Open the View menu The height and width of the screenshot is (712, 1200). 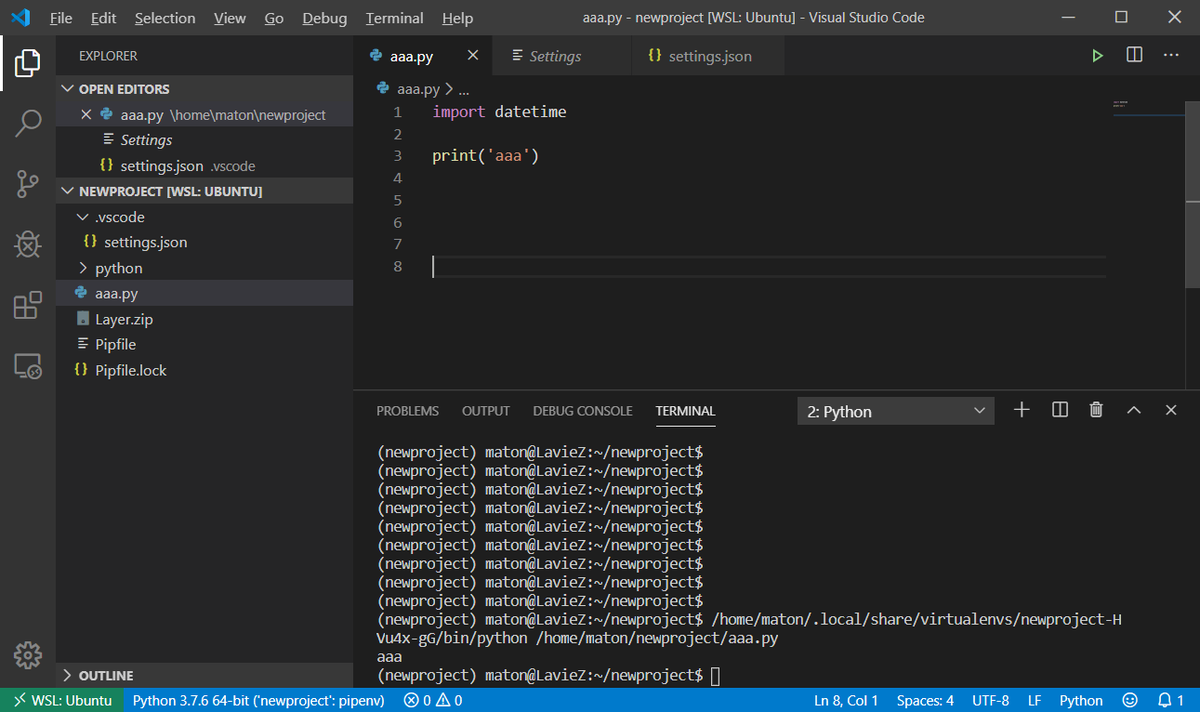coord(230,18)
